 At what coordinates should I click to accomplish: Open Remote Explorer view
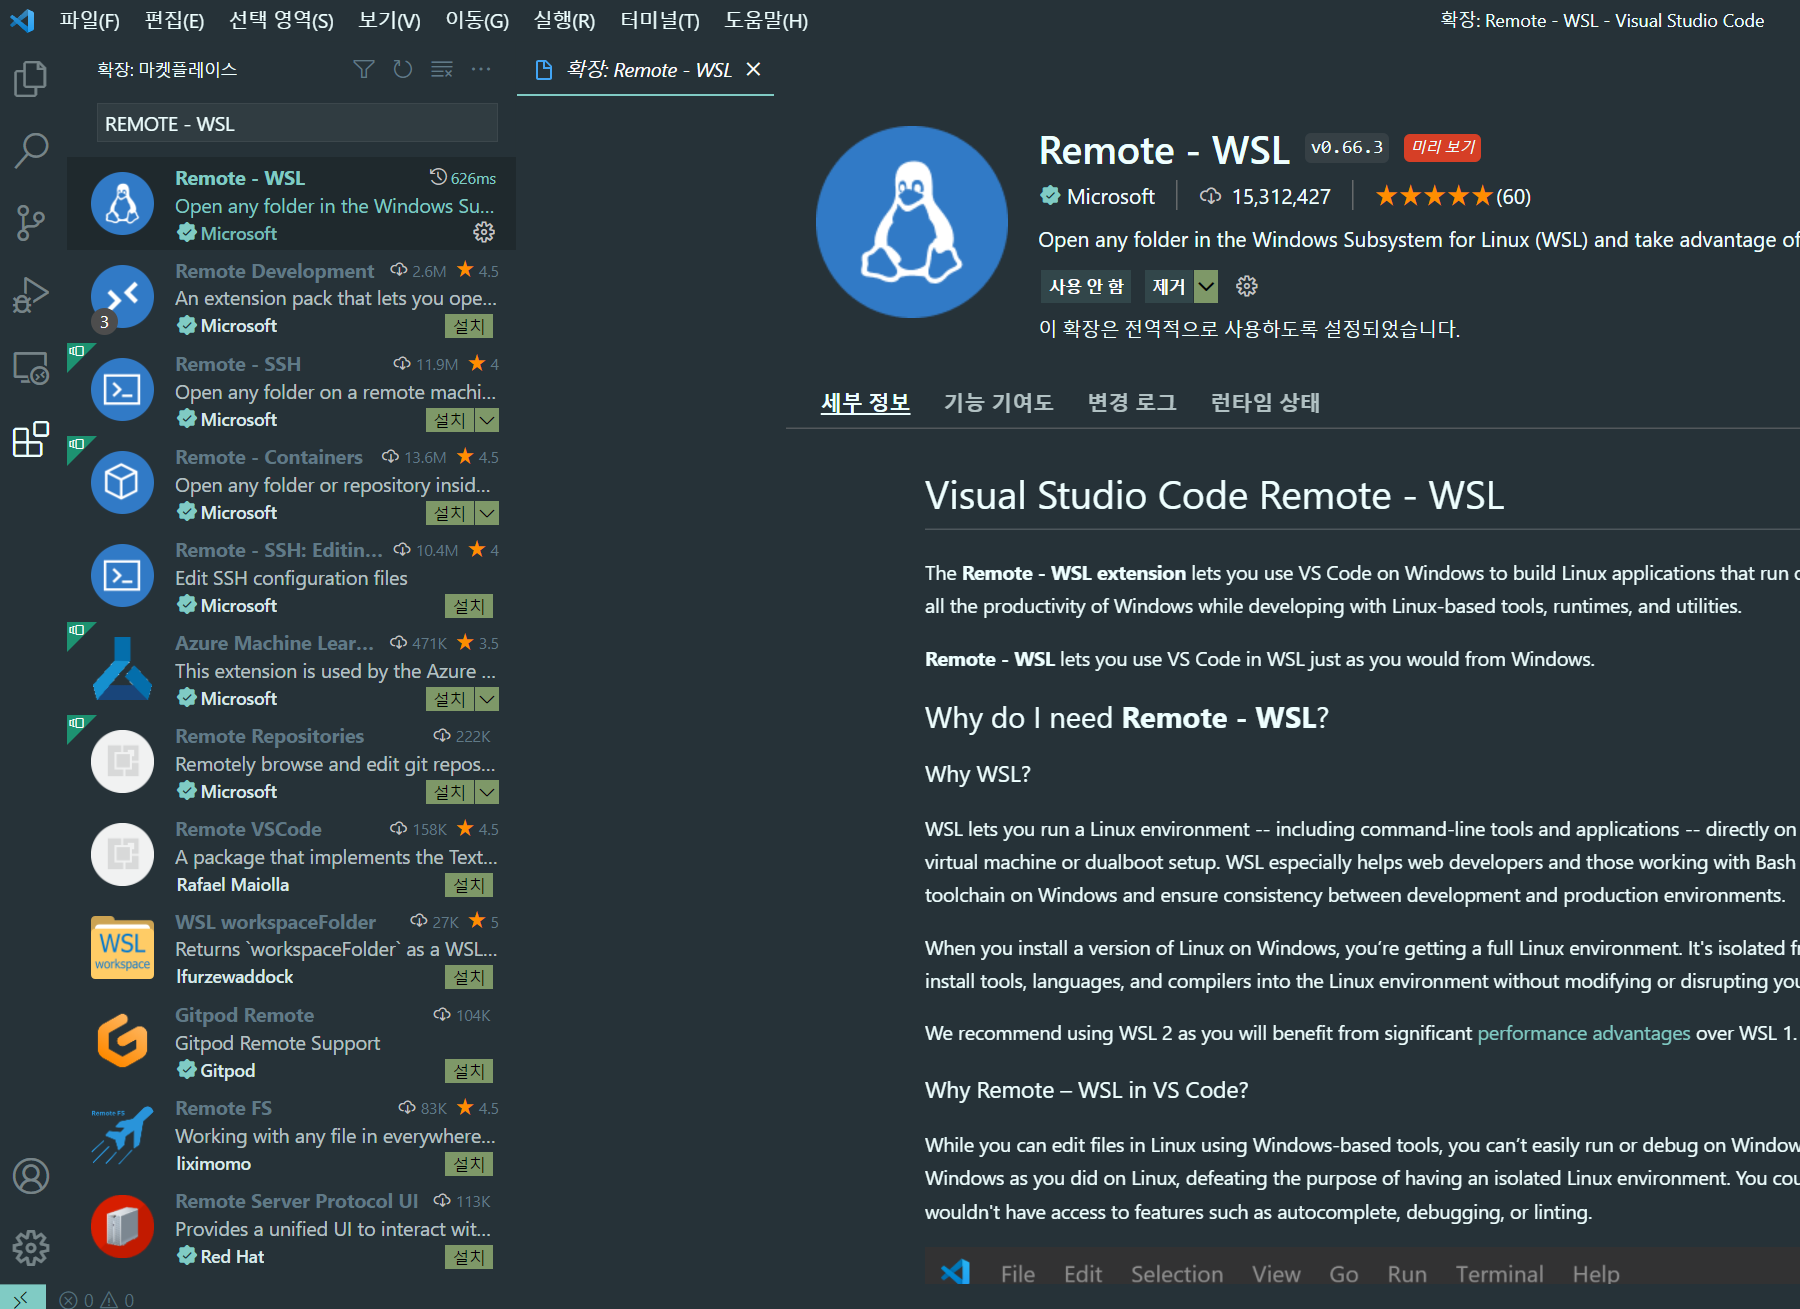(31, 368)
